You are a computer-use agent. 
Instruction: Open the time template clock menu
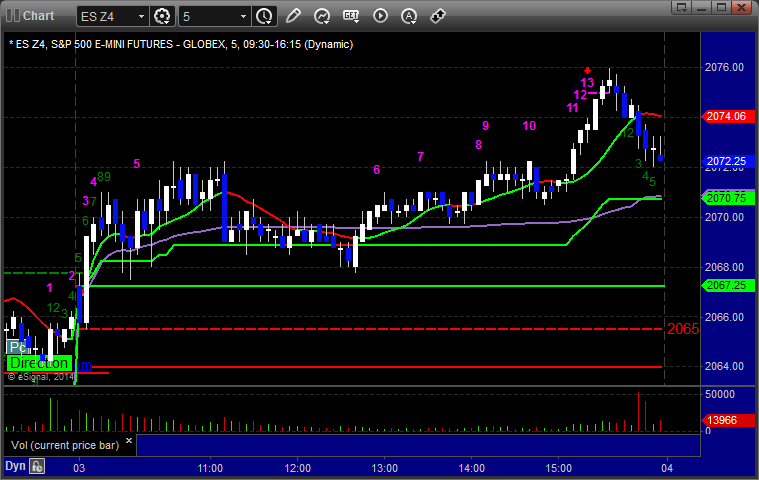pyautogui.click(x=264, y=16)
